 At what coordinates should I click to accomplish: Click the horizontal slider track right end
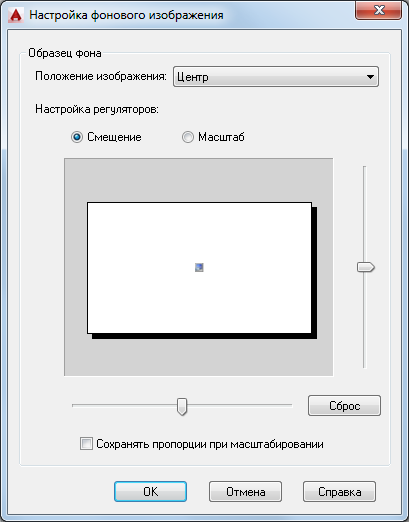coord(289,405)
